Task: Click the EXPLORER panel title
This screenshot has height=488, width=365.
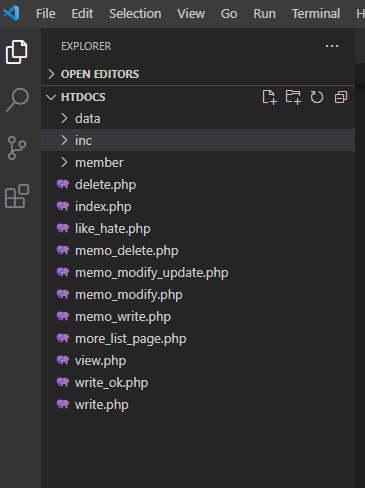Action: (x=86, y=46)
